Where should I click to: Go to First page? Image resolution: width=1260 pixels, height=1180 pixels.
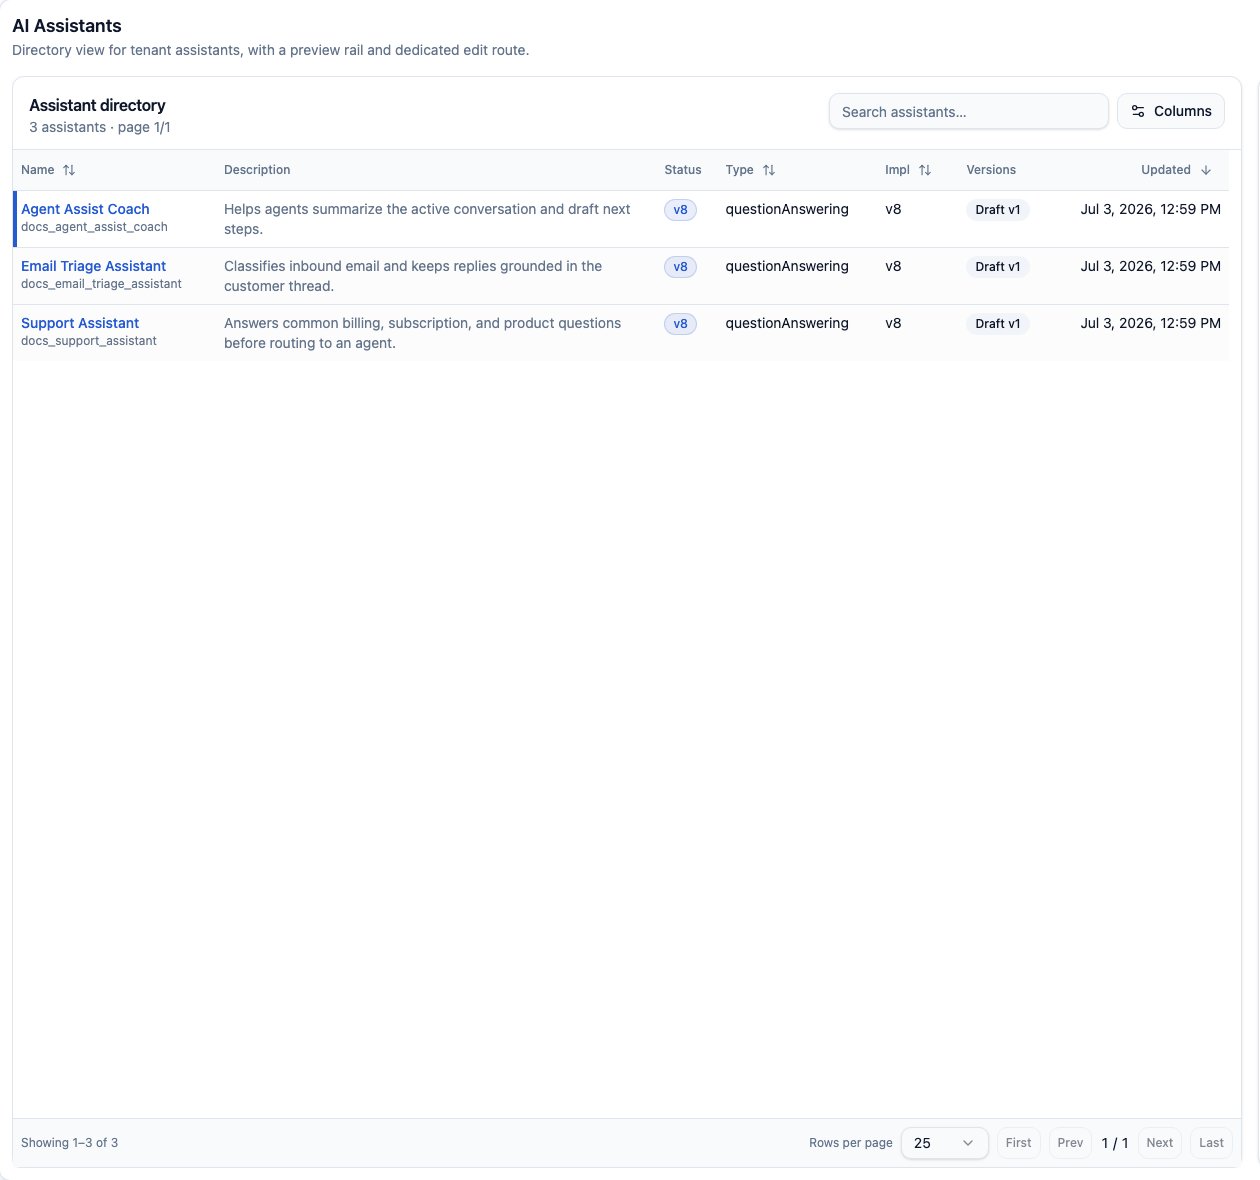coord(1018,1143)
